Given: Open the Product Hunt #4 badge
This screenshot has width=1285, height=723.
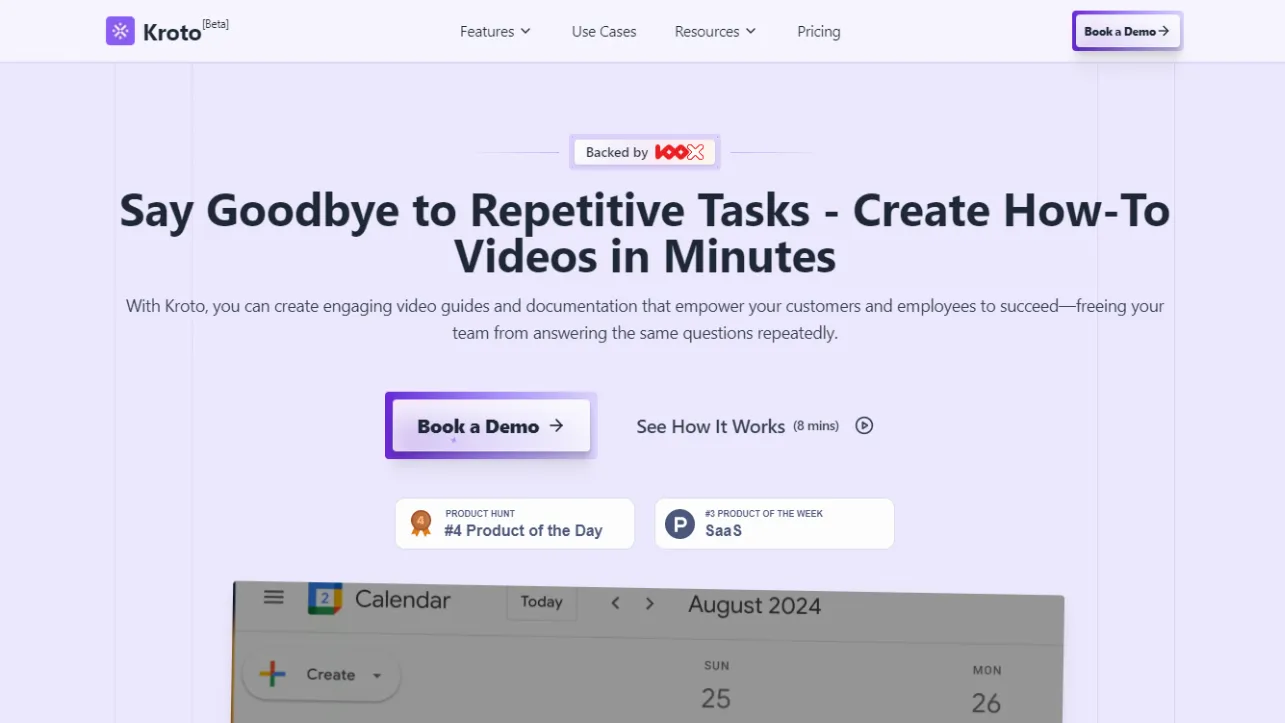Looking at the screenshot, I should pyautogui.click(x=515, y=523).
